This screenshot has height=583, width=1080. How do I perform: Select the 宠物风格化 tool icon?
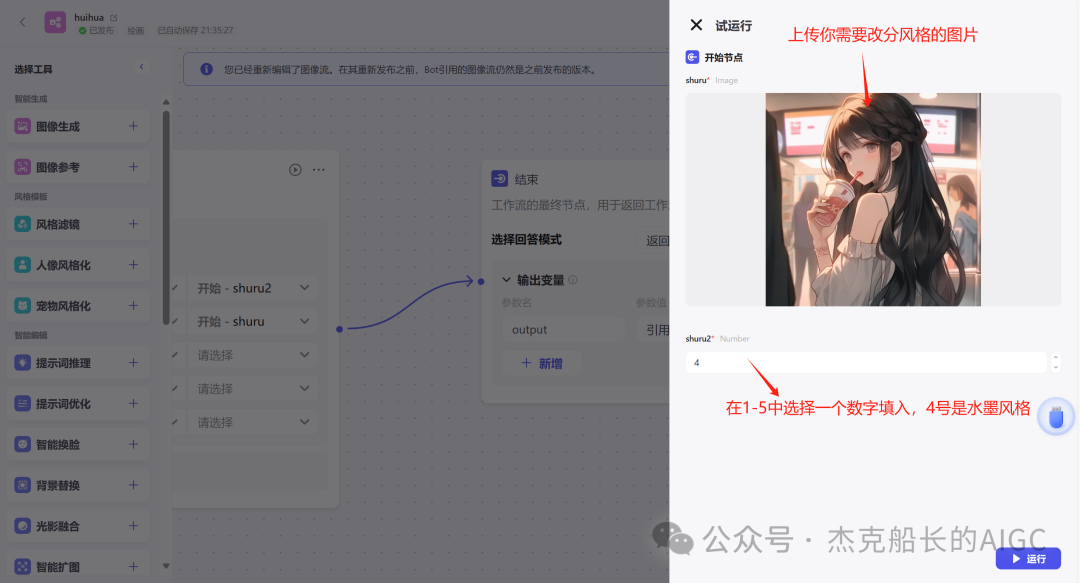click(23, 305)
